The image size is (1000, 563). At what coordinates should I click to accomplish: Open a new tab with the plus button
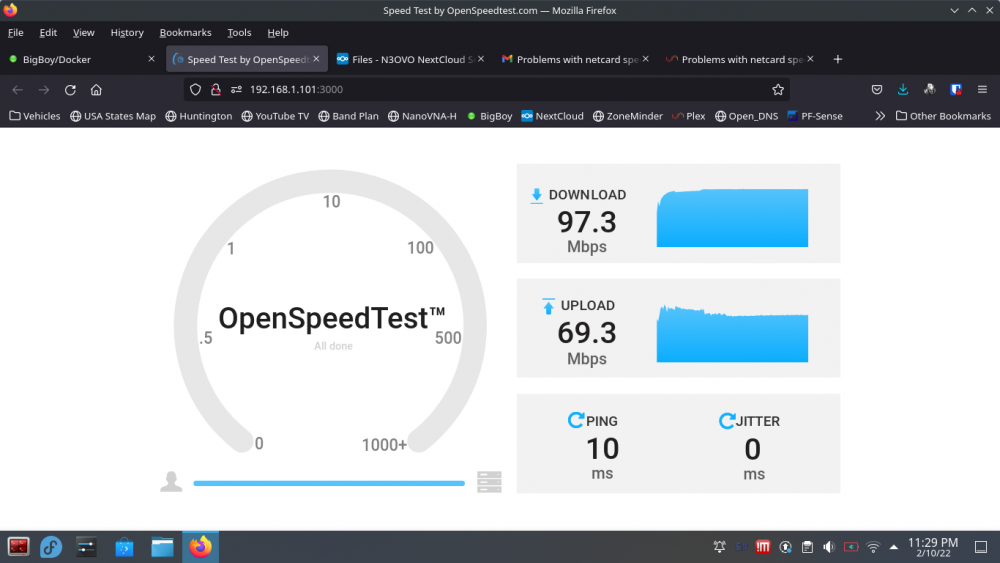(837, 59)
